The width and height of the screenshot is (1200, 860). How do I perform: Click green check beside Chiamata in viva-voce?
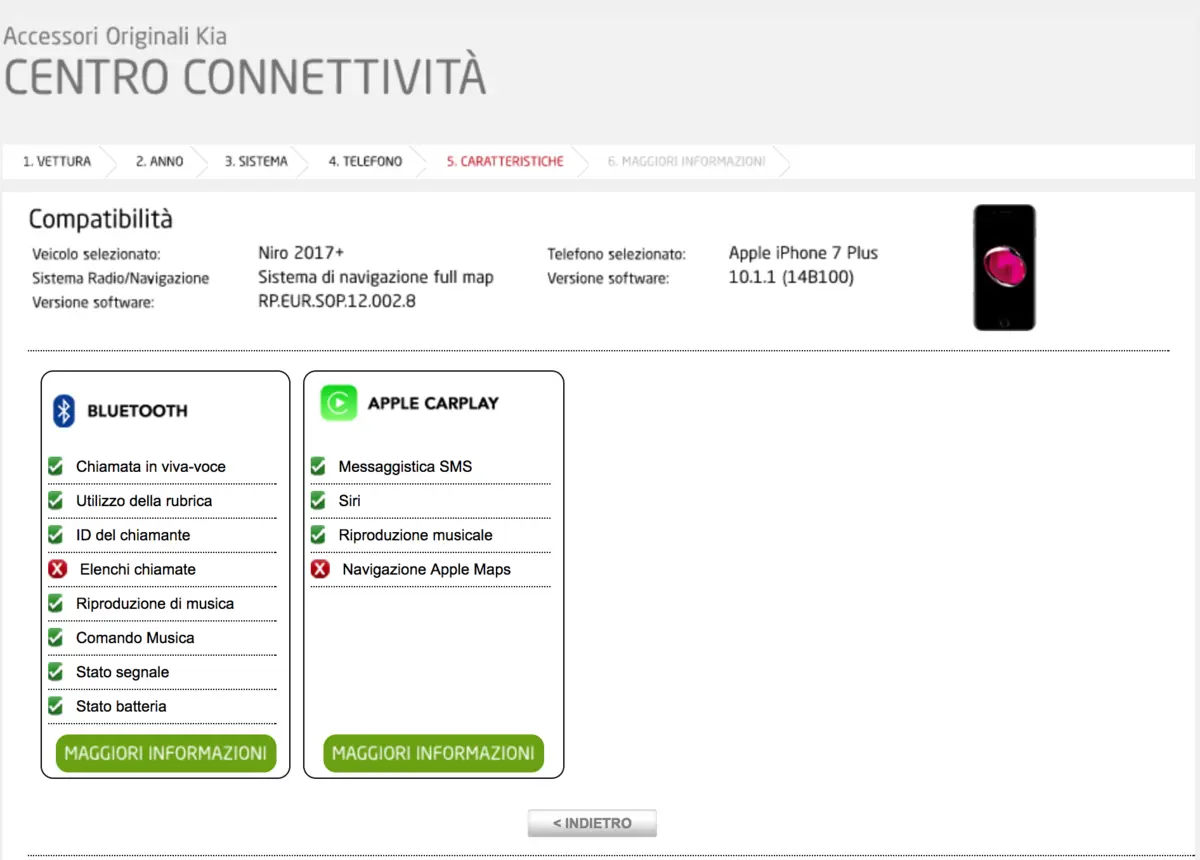56,466
